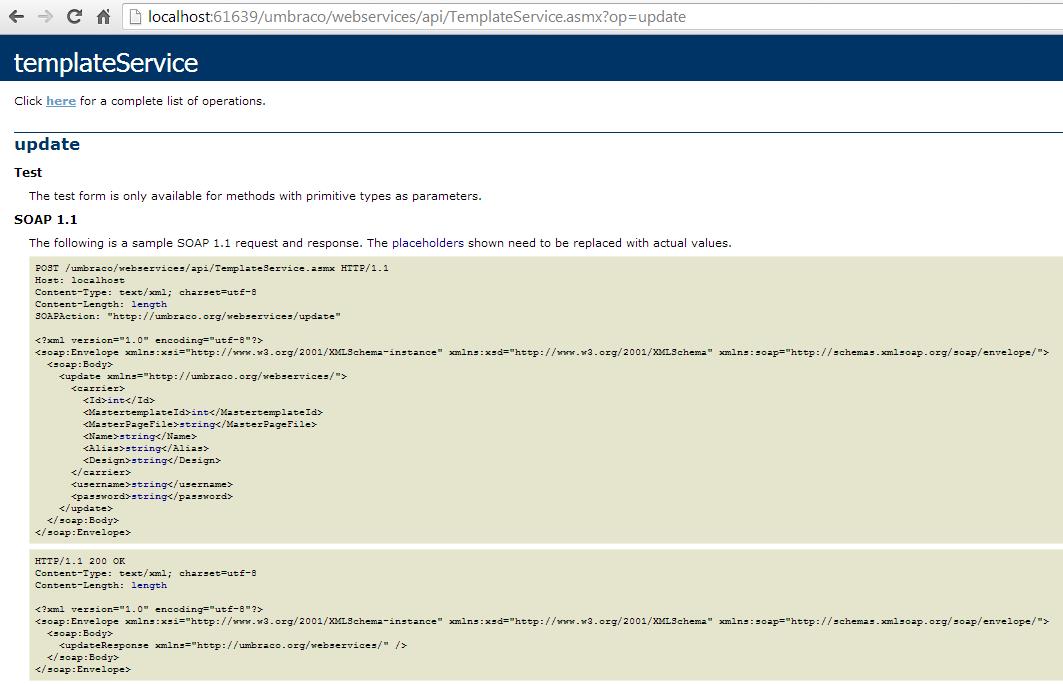Click the <Design>string</Design> line
This screenshot has width=1063, height=684.
(x=152, y=460)
